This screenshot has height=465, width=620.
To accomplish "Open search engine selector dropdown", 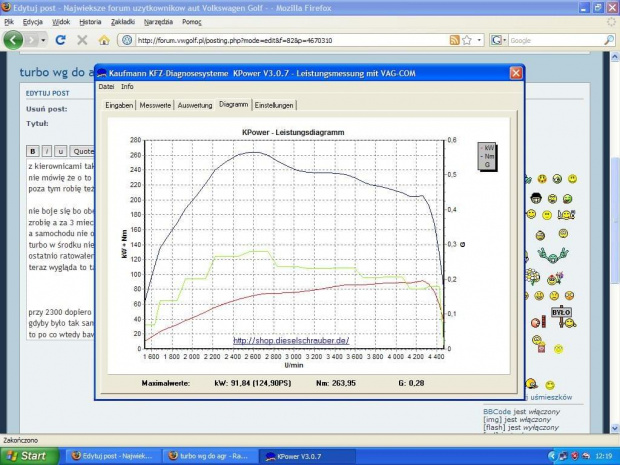I will (x=499, y=40).
